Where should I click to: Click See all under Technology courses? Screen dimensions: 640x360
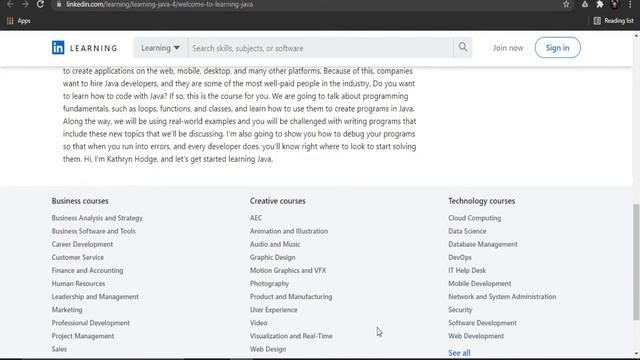click(x=459, y=353)
